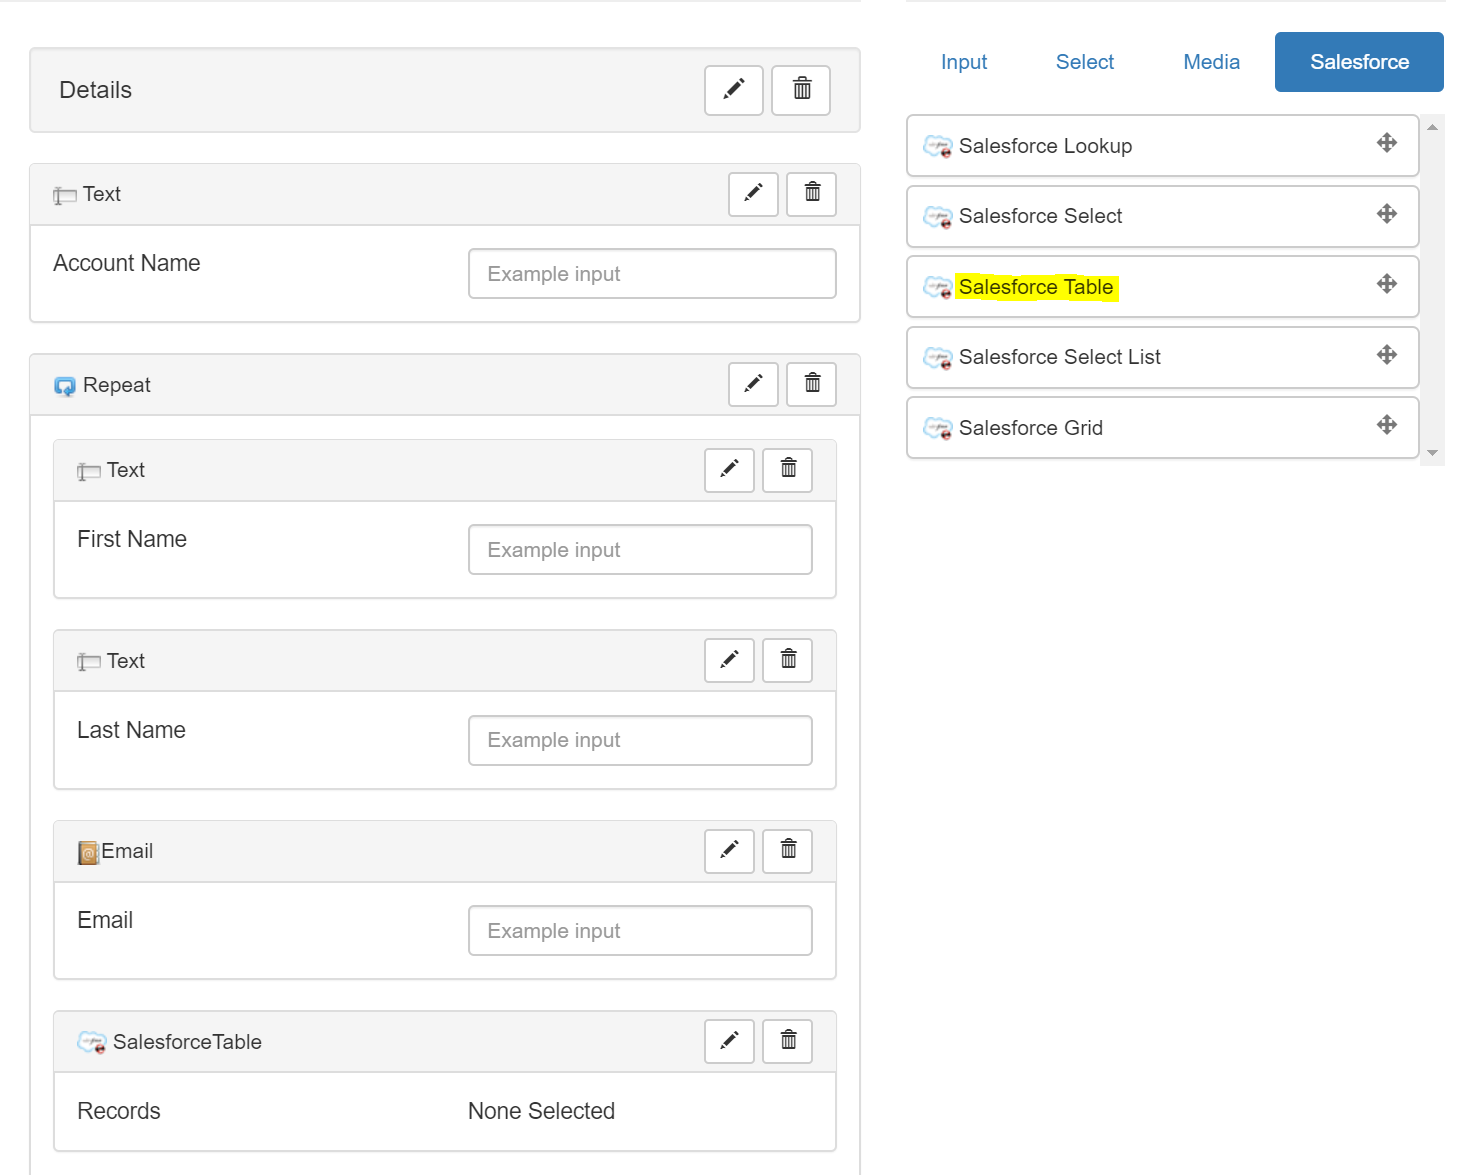The height and width of the screenshot is (1175, 1474).
Task: Click the Repeat loop icon
Action: pyautogui.click(x=65, y=387)
